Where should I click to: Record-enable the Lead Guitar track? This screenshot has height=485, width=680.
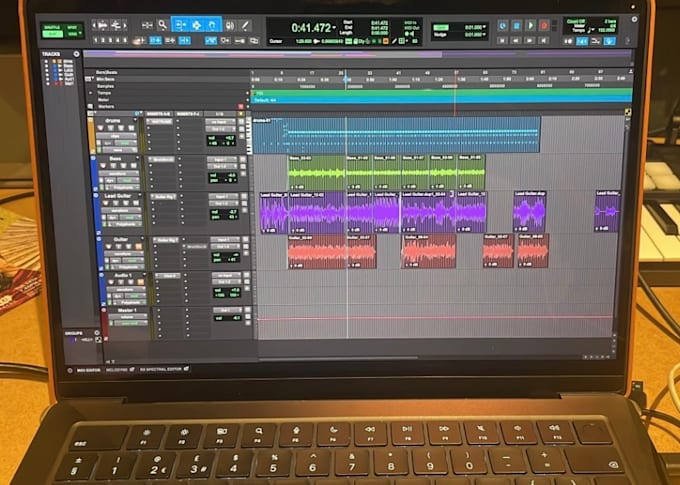tap(105, 203)
